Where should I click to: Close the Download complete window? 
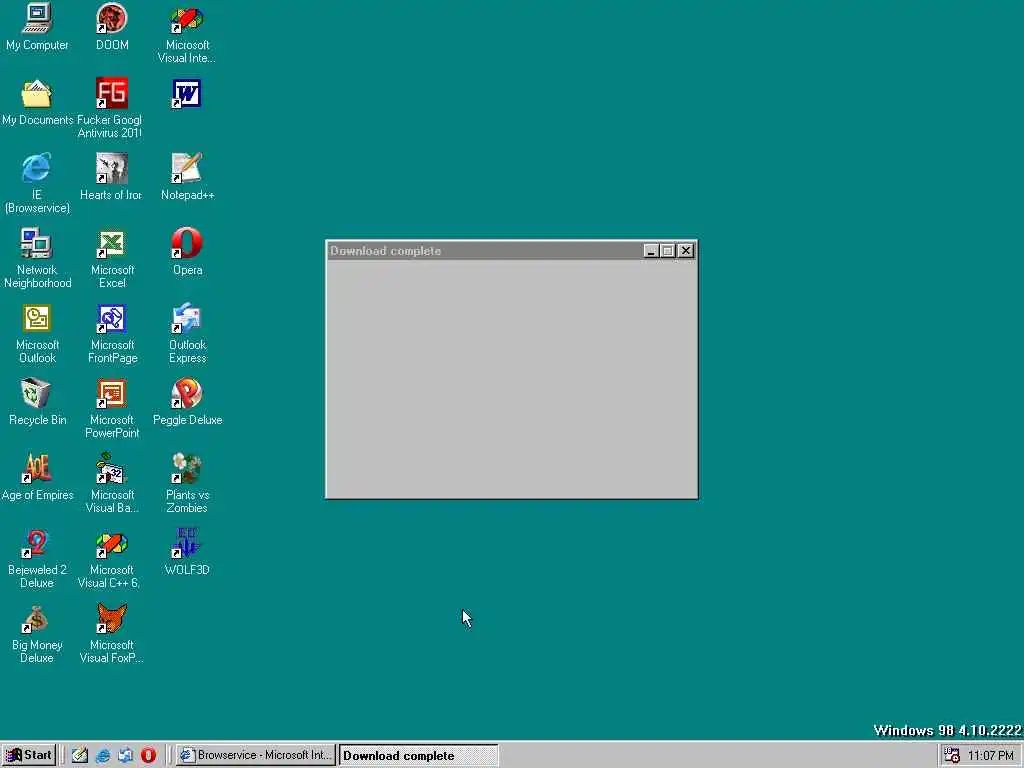[686, 251]
